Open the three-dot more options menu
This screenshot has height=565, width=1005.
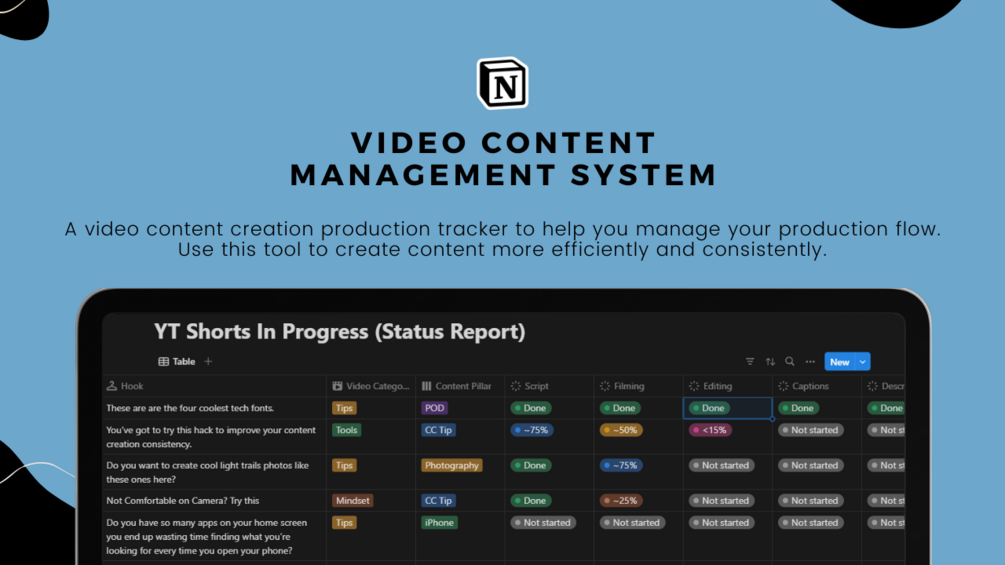[810, 361]
